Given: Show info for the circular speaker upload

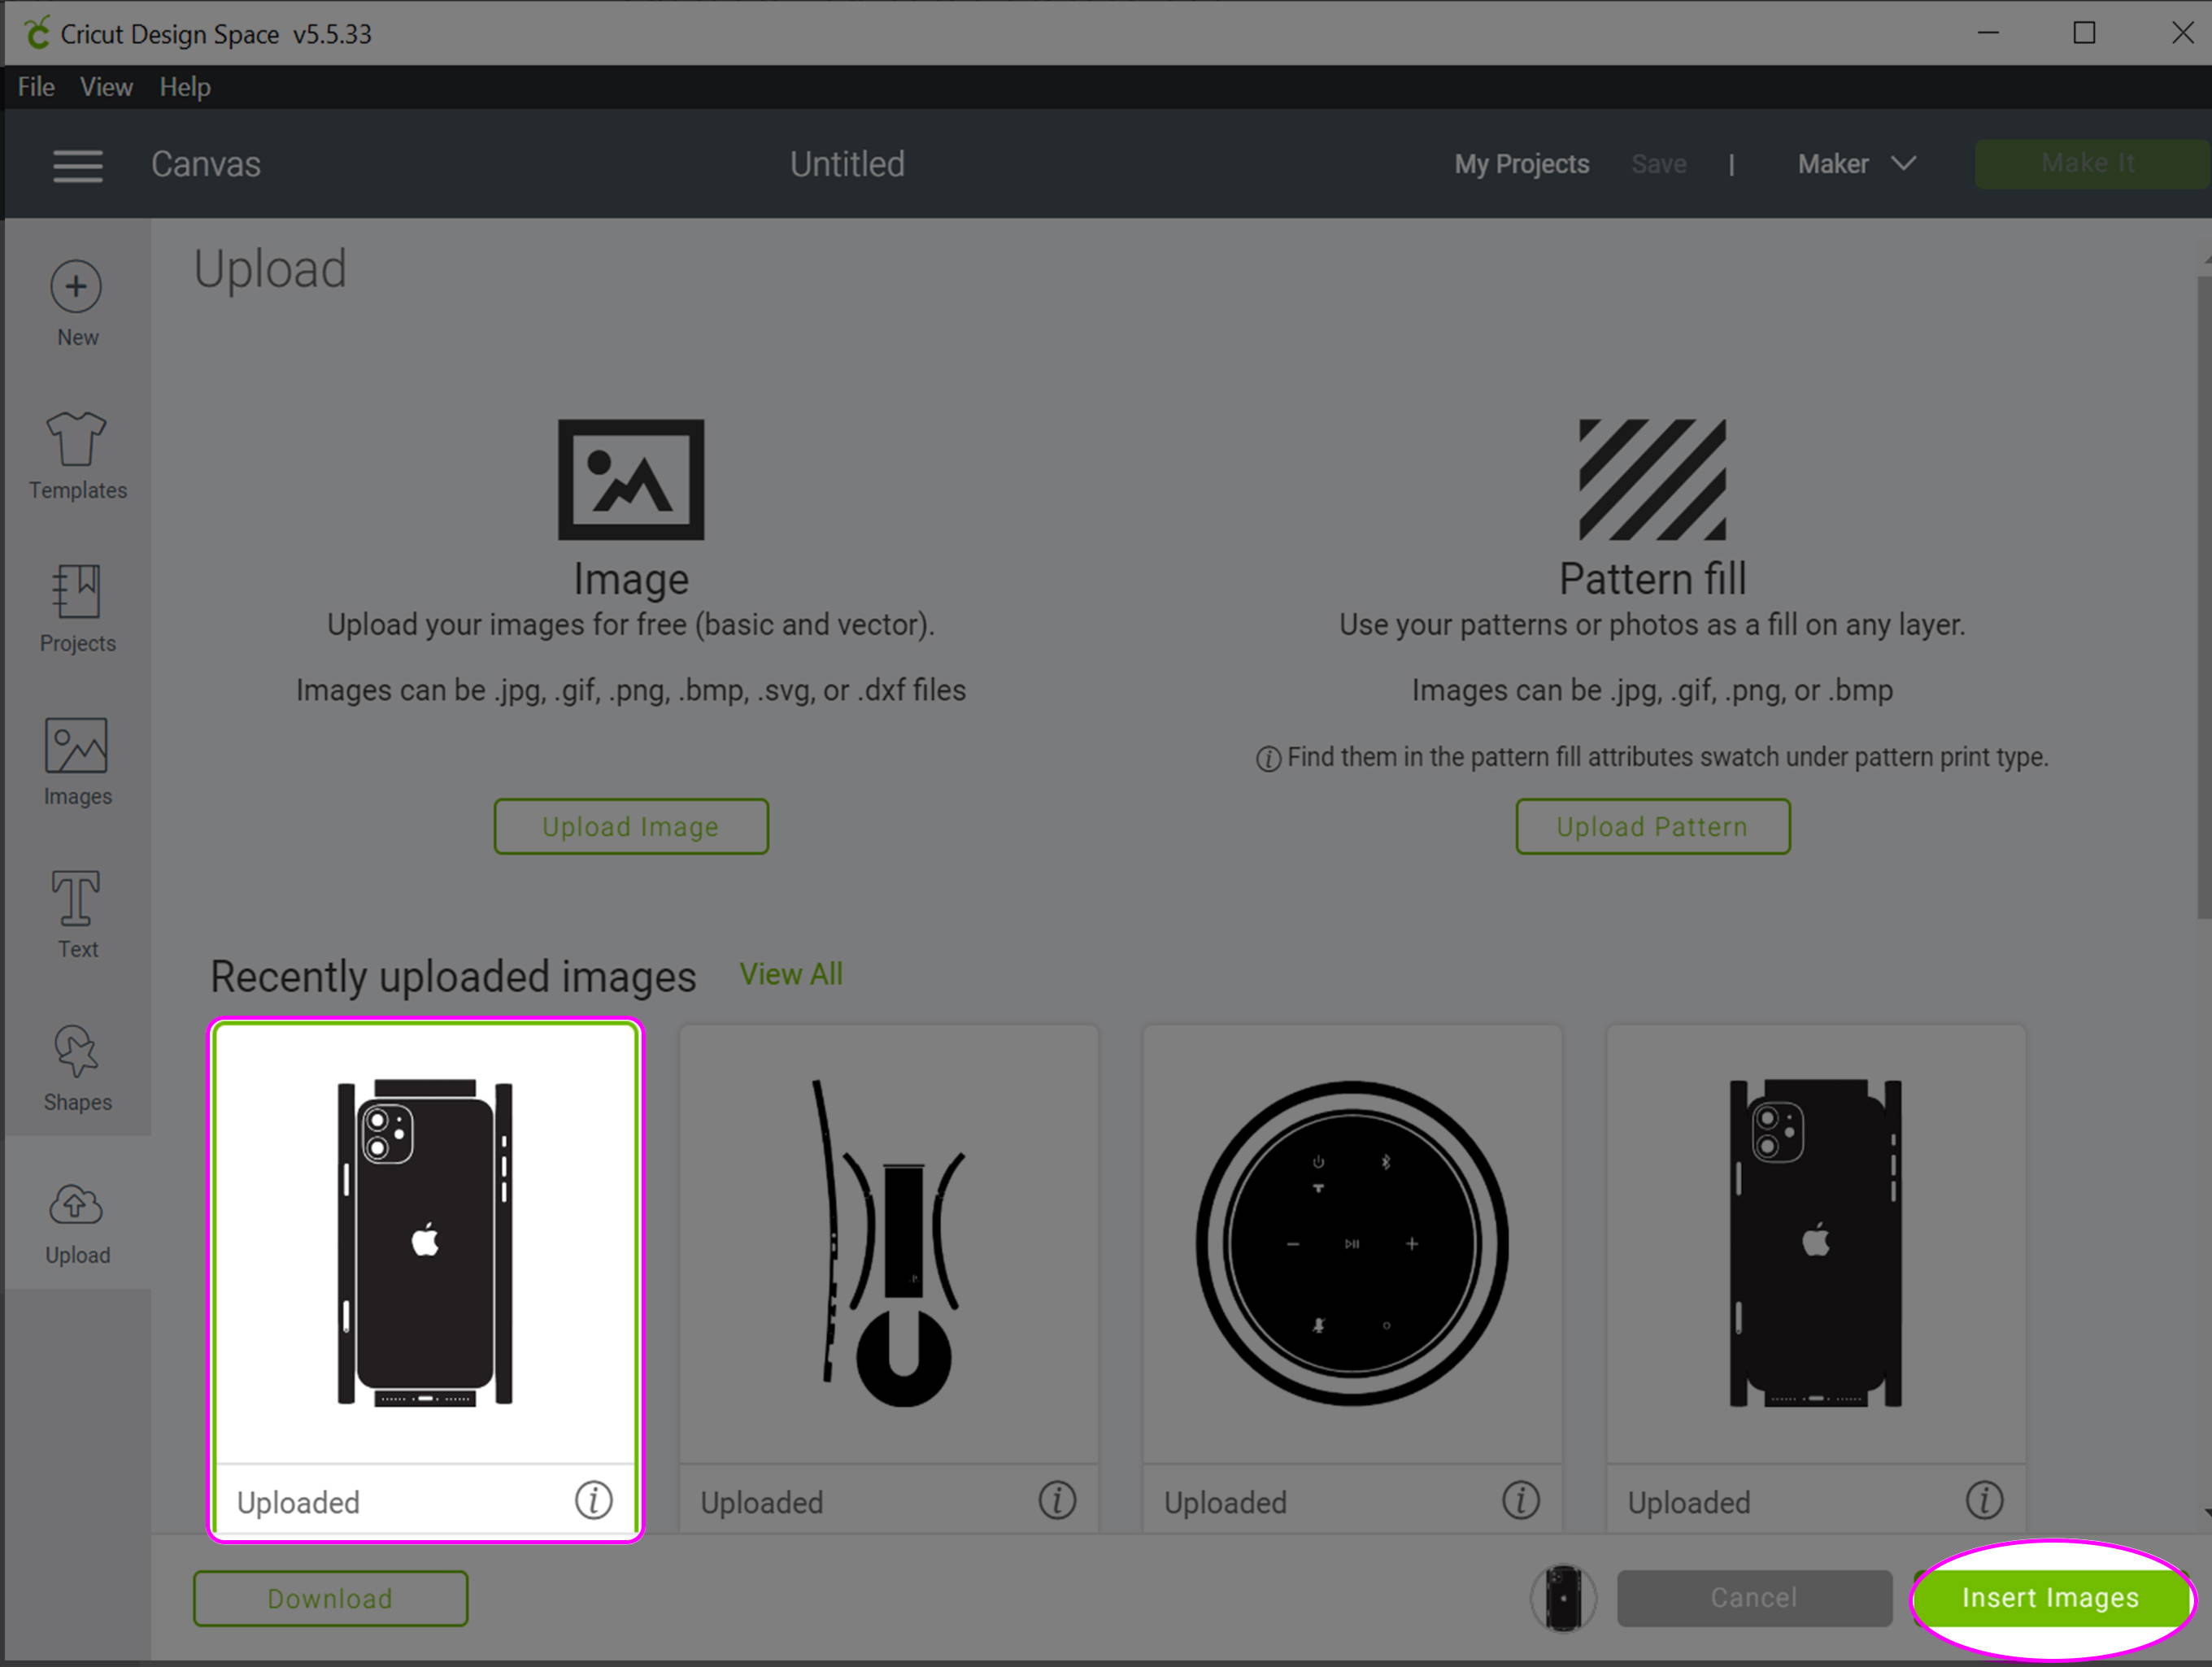Looking at the screenshot, I should [1521, 1500].
